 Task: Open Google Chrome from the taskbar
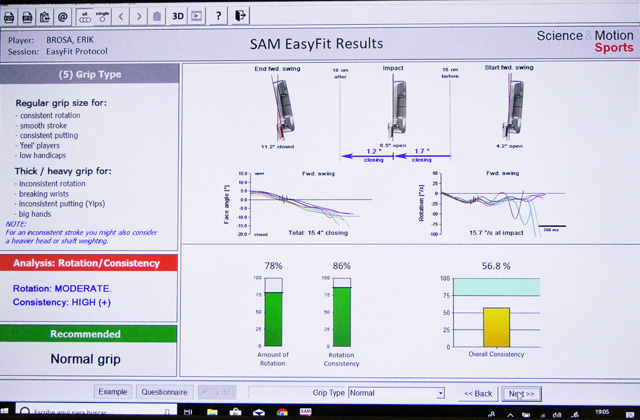(282, 413)
